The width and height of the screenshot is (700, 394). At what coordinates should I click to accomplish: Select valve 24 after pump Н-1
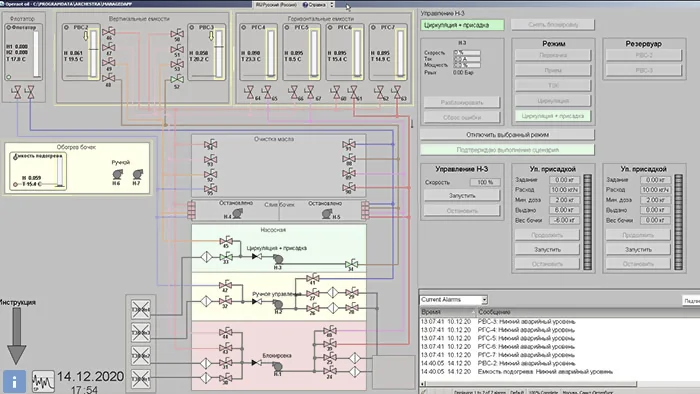coord(329,371)
